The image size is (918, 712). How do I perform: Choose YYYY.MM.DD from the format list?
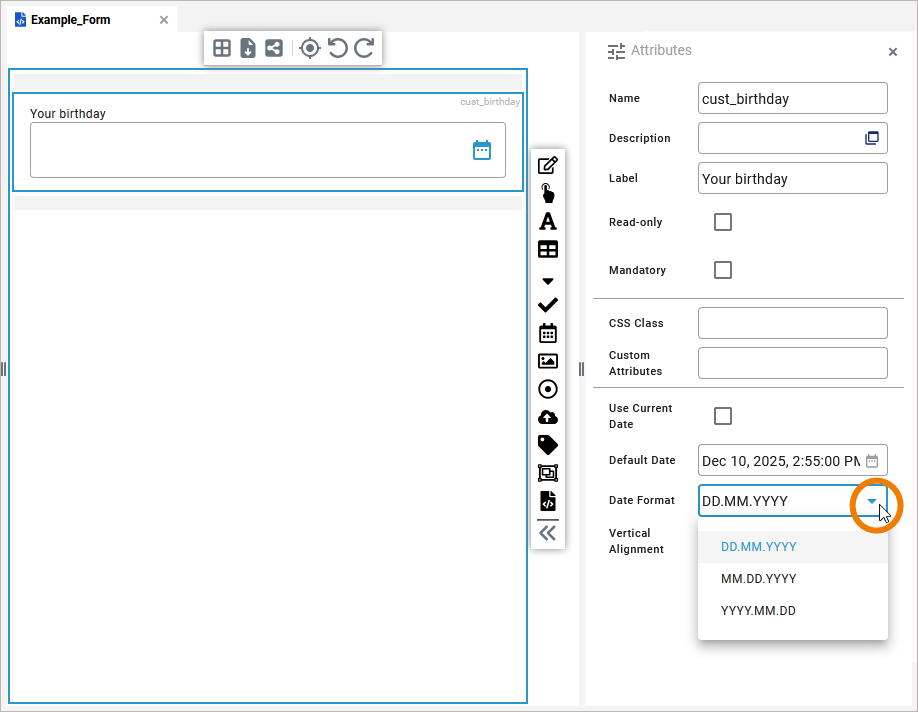[x=759, y=611]
